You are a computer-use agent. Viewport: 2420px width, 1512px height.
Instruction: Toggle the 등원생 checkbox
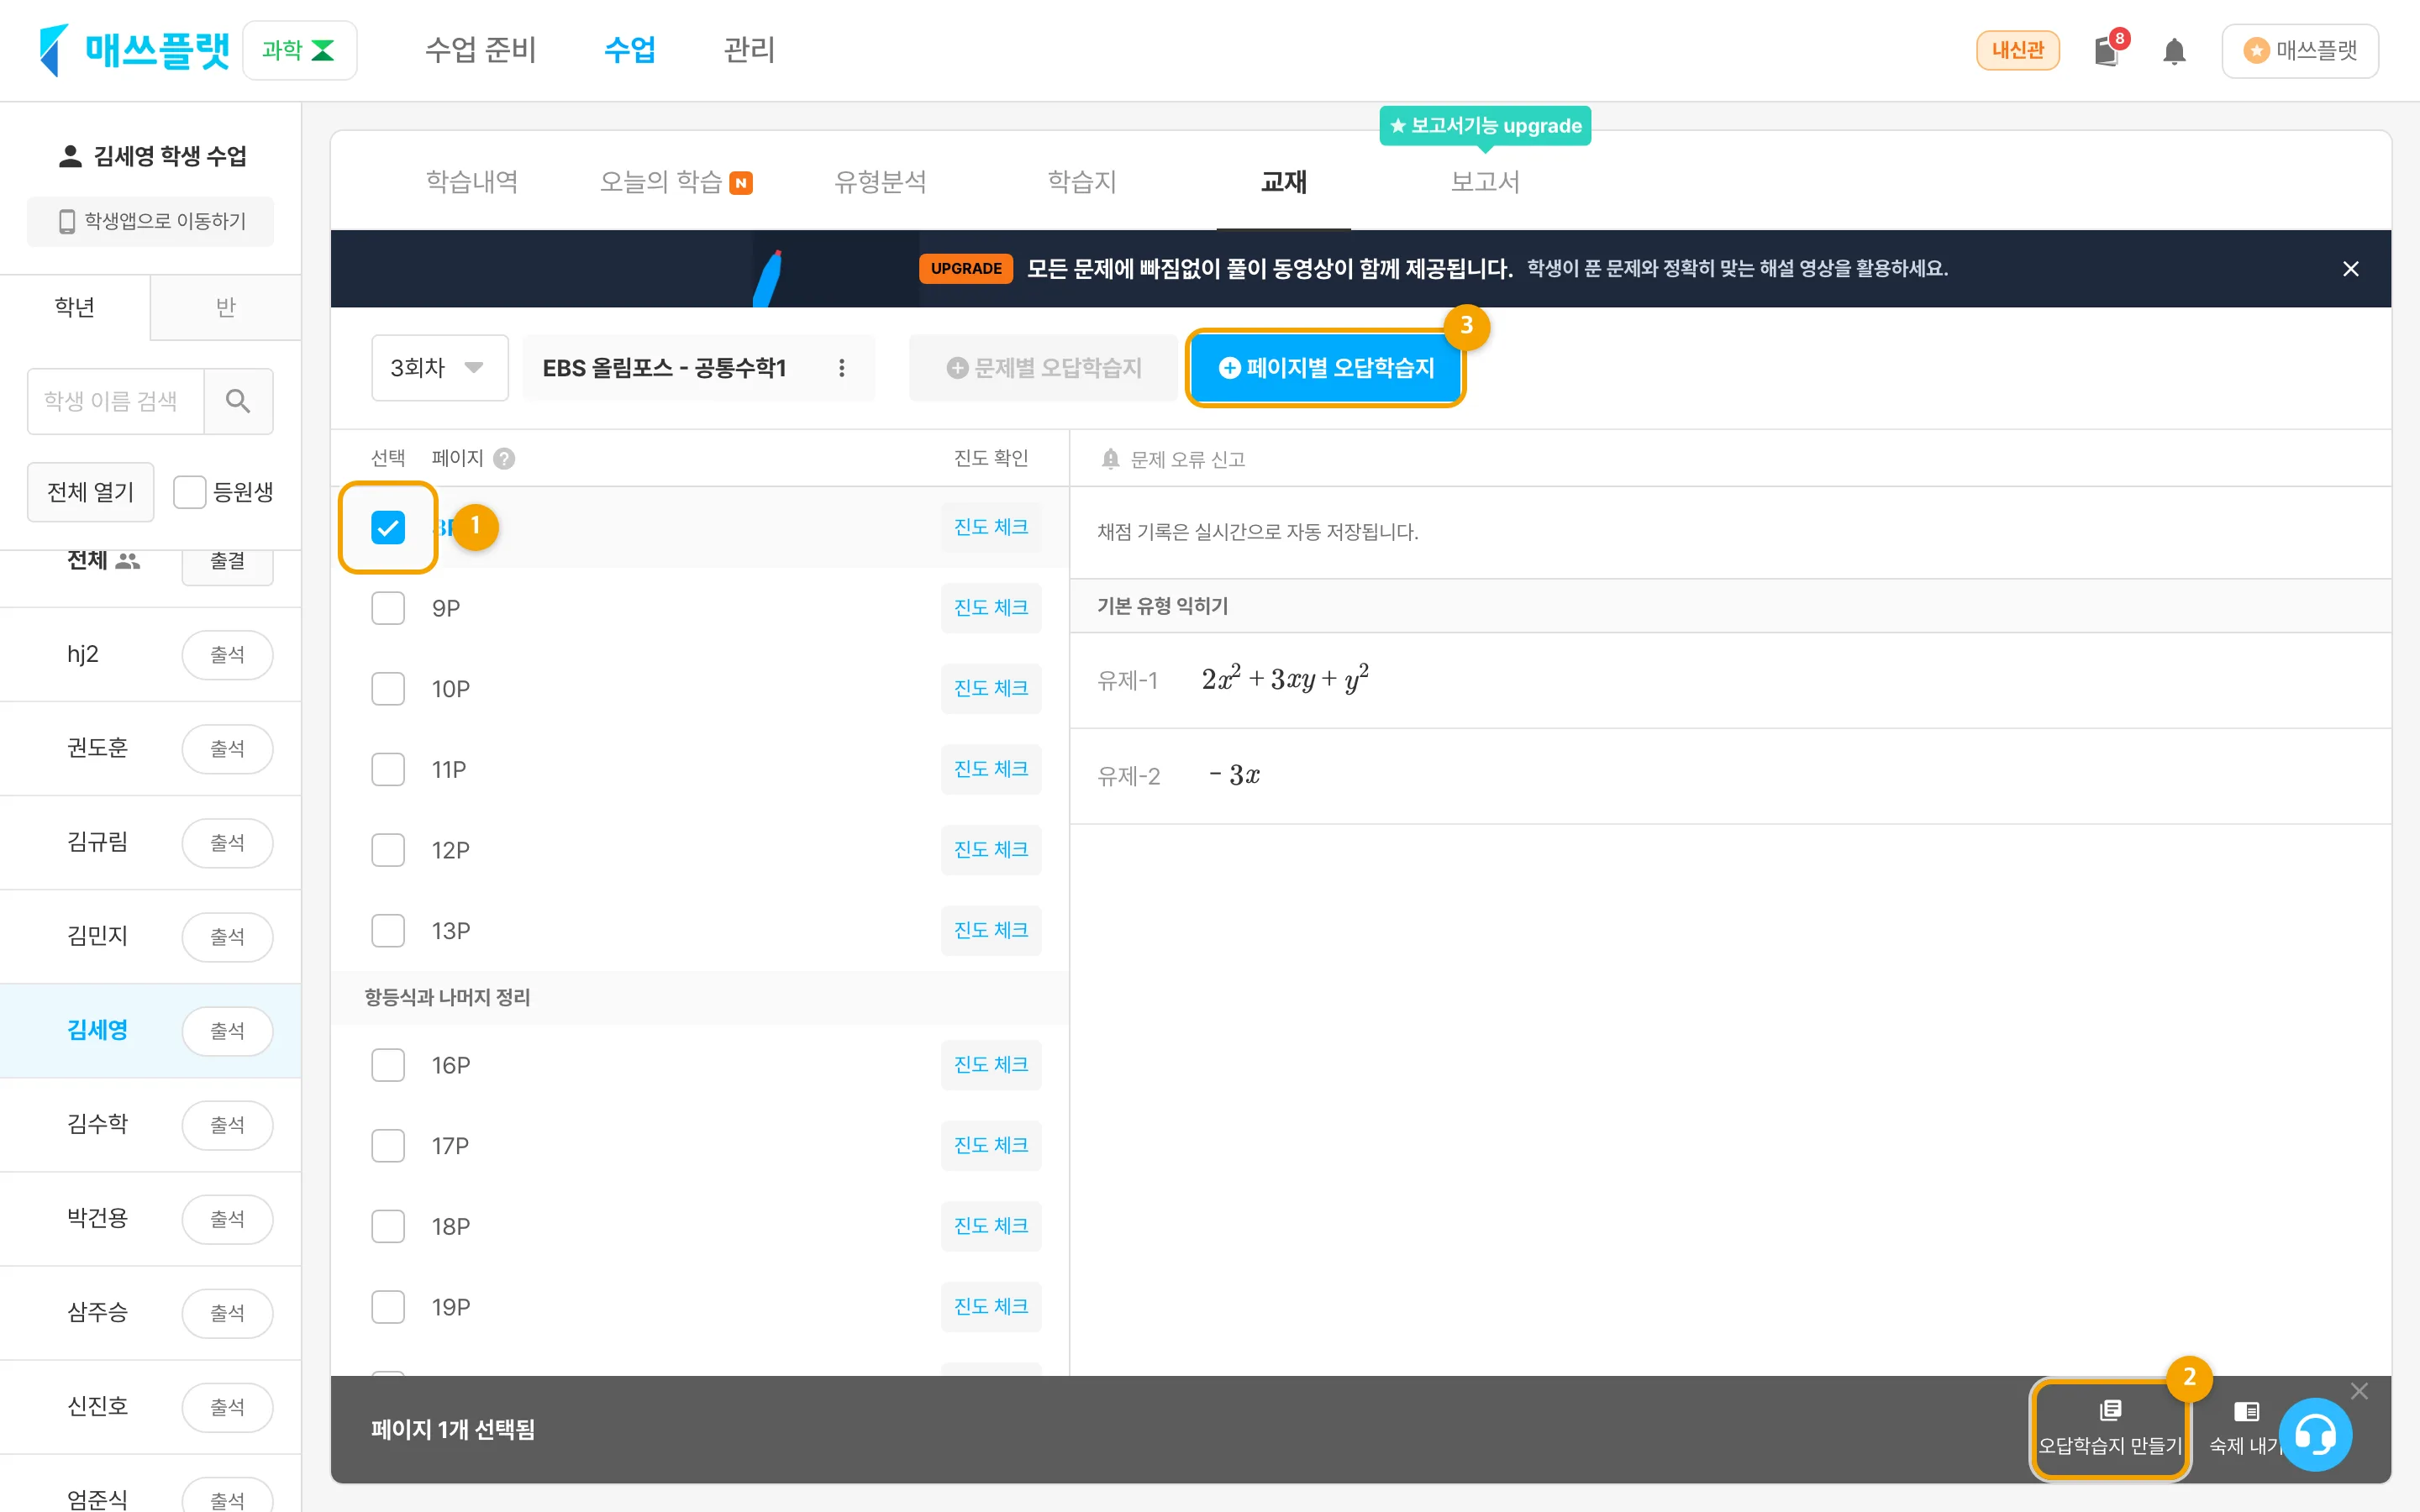tap(189, 492)
